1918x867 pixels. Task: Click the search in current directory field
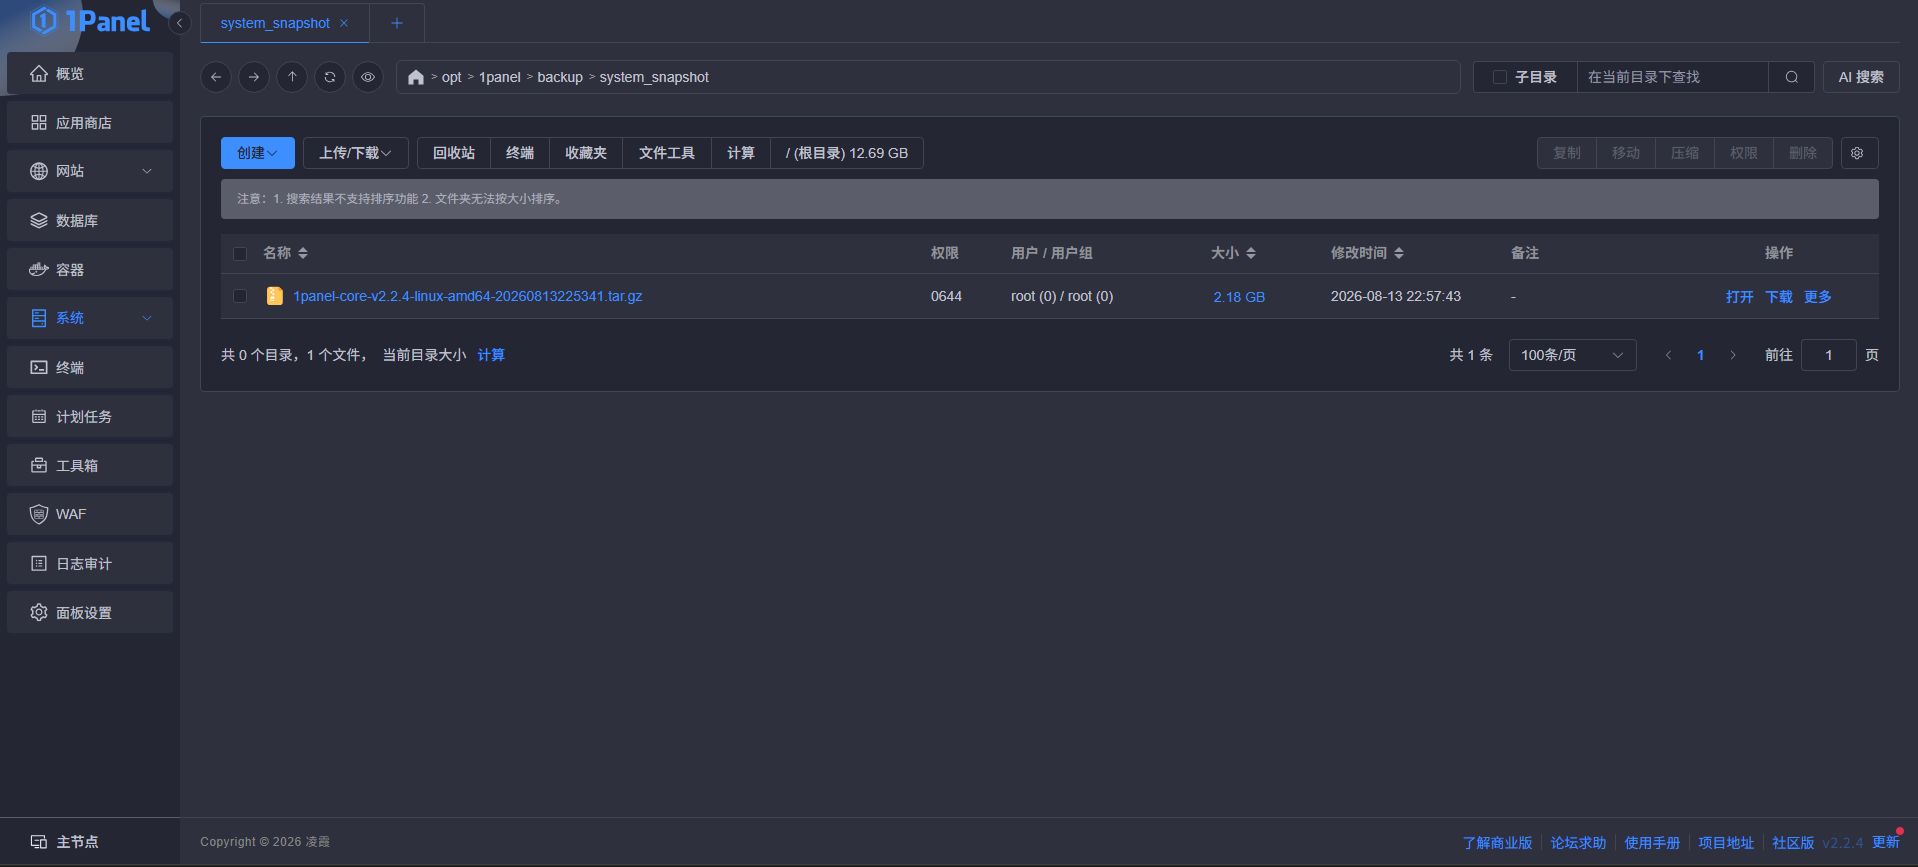(x=1672, y=77)
